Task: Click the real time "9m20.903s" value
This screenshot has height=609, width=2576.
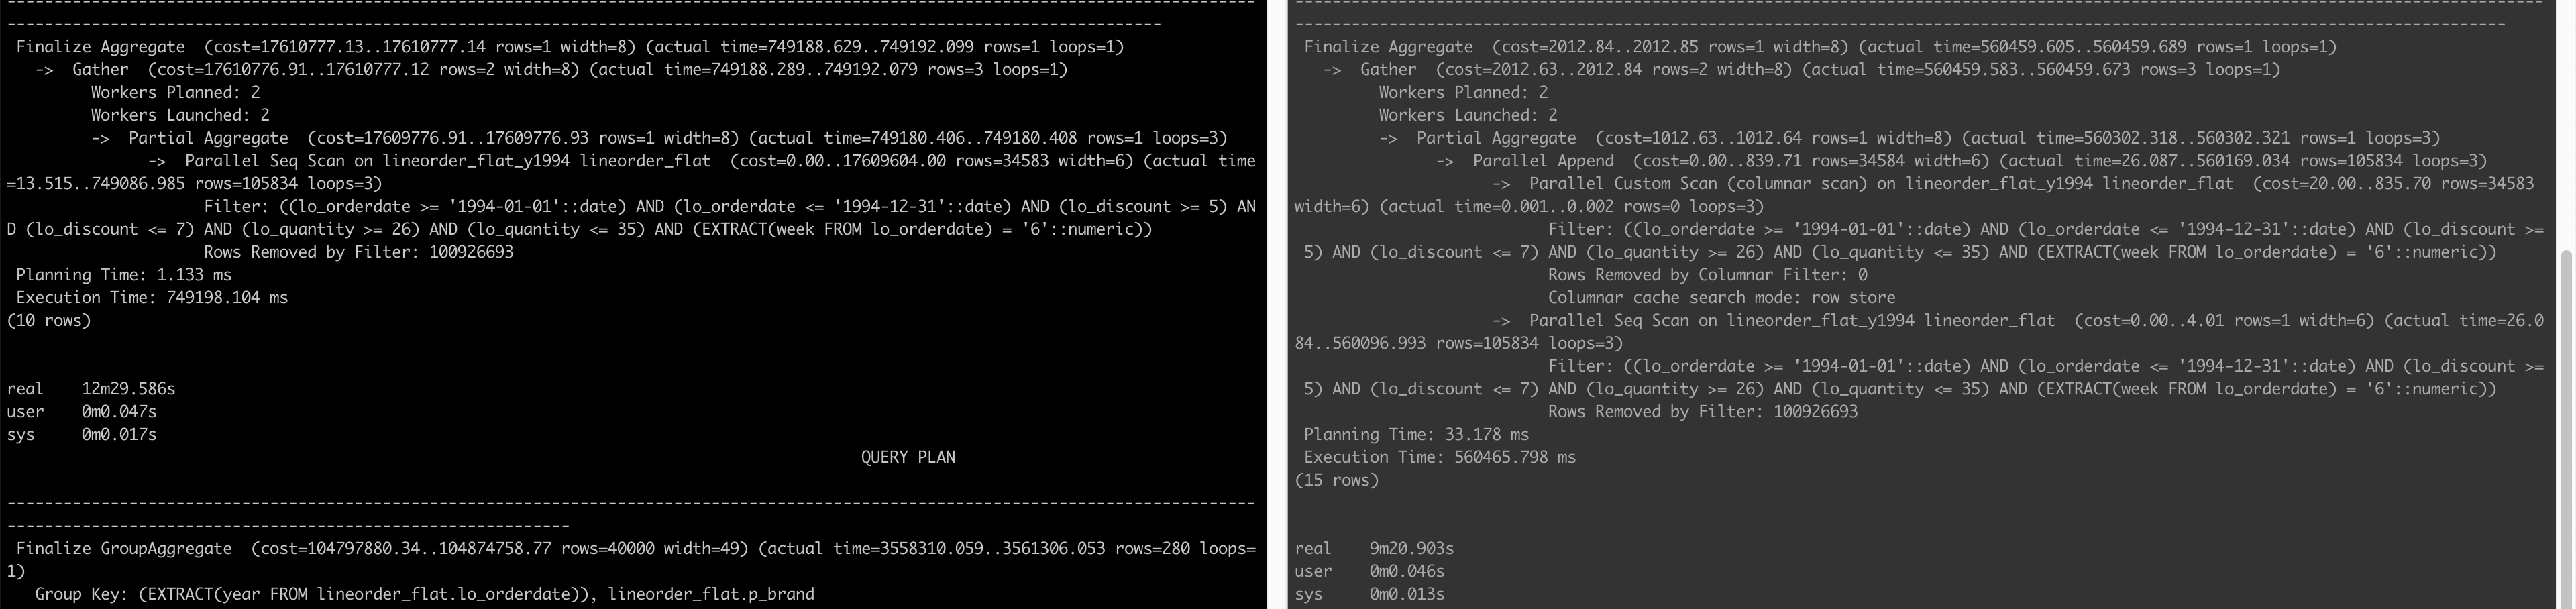Action: click(x=1411, y=548)
